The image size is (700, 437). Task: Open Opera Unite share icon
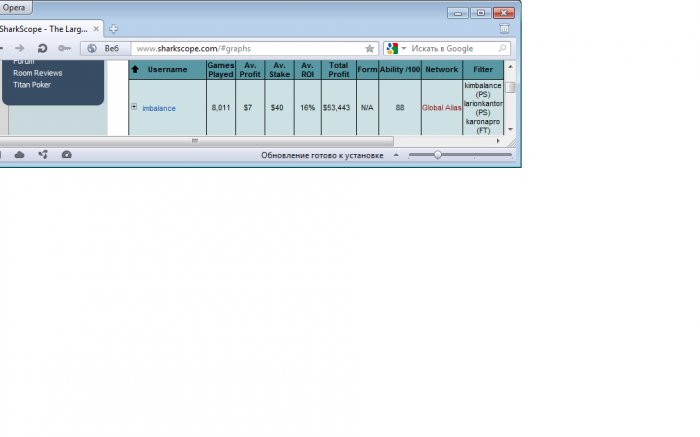point(43,155)
